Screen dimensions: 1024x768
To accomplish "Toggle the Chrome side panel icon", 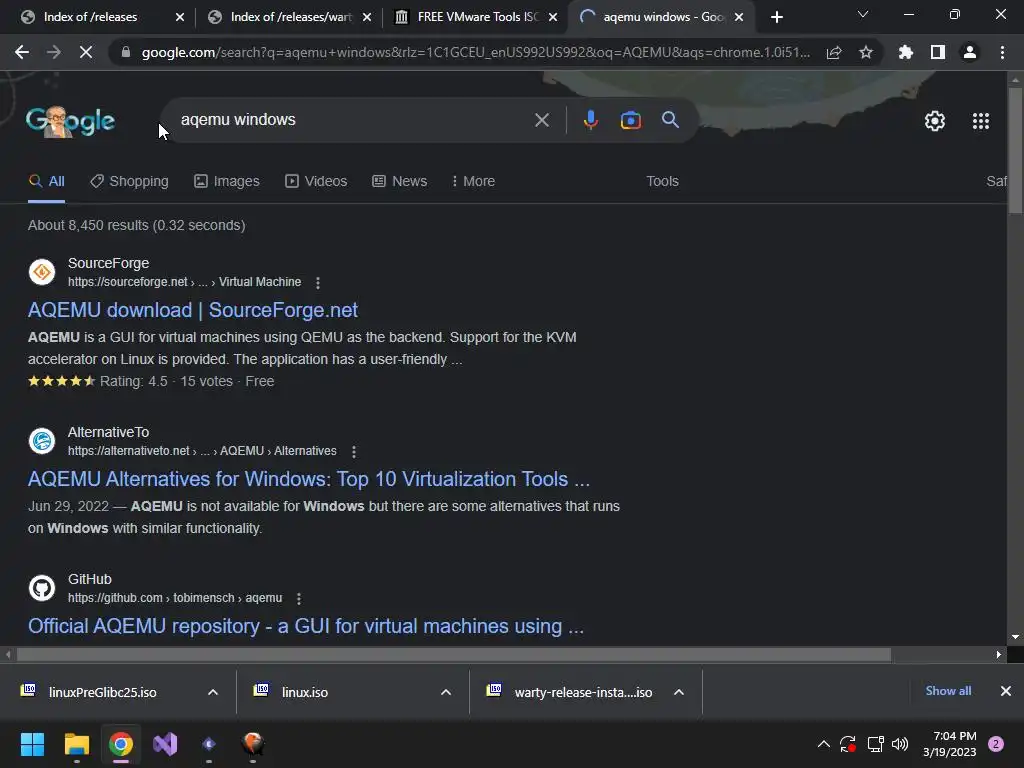I will coord(938,52).
